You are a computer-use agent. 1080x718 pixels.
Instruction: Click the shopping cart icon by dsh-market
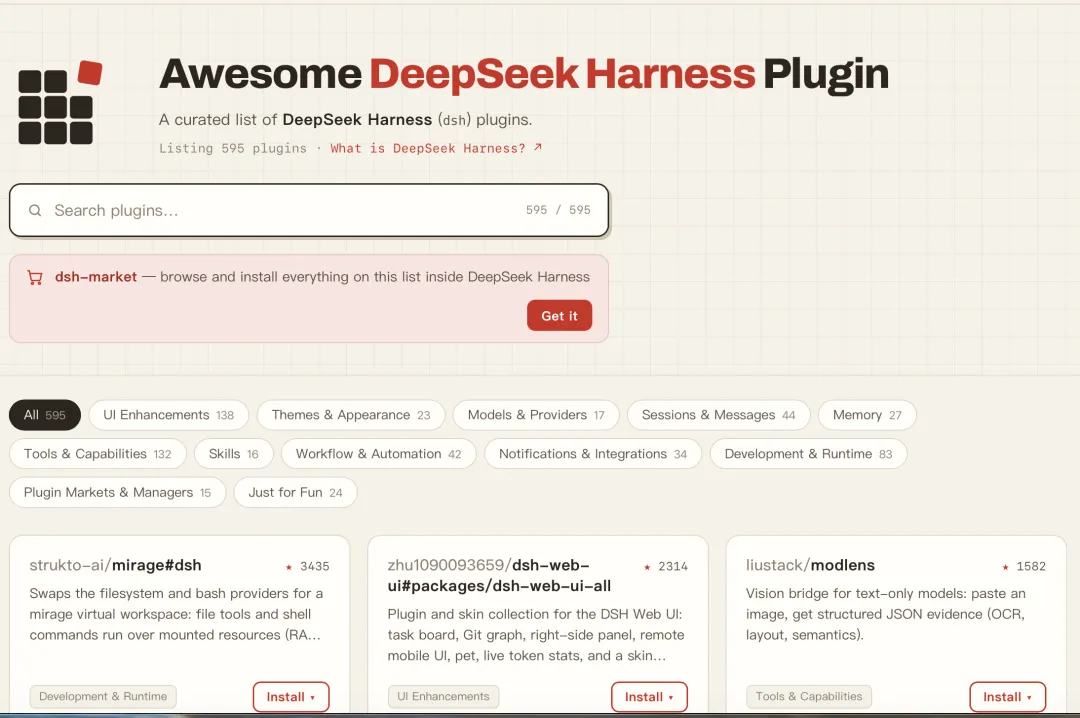point(35,277)
